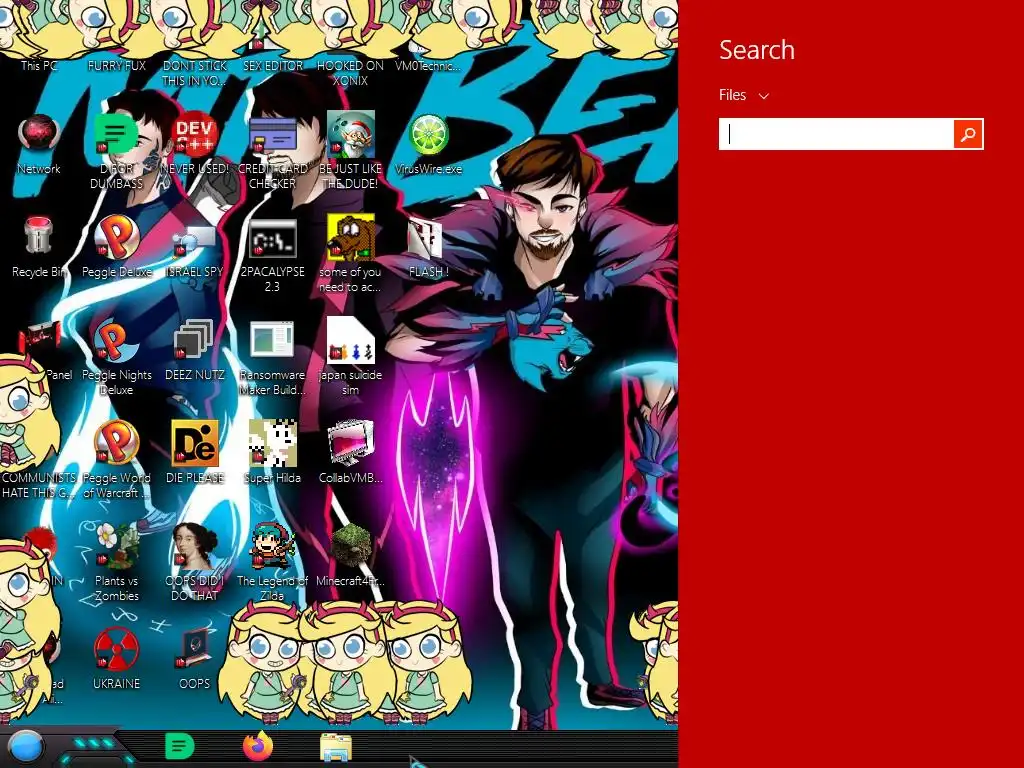Screen dimensions: 1024x768
Task: Click the 'VM0Technic...' desktop label
Action: 428,66
